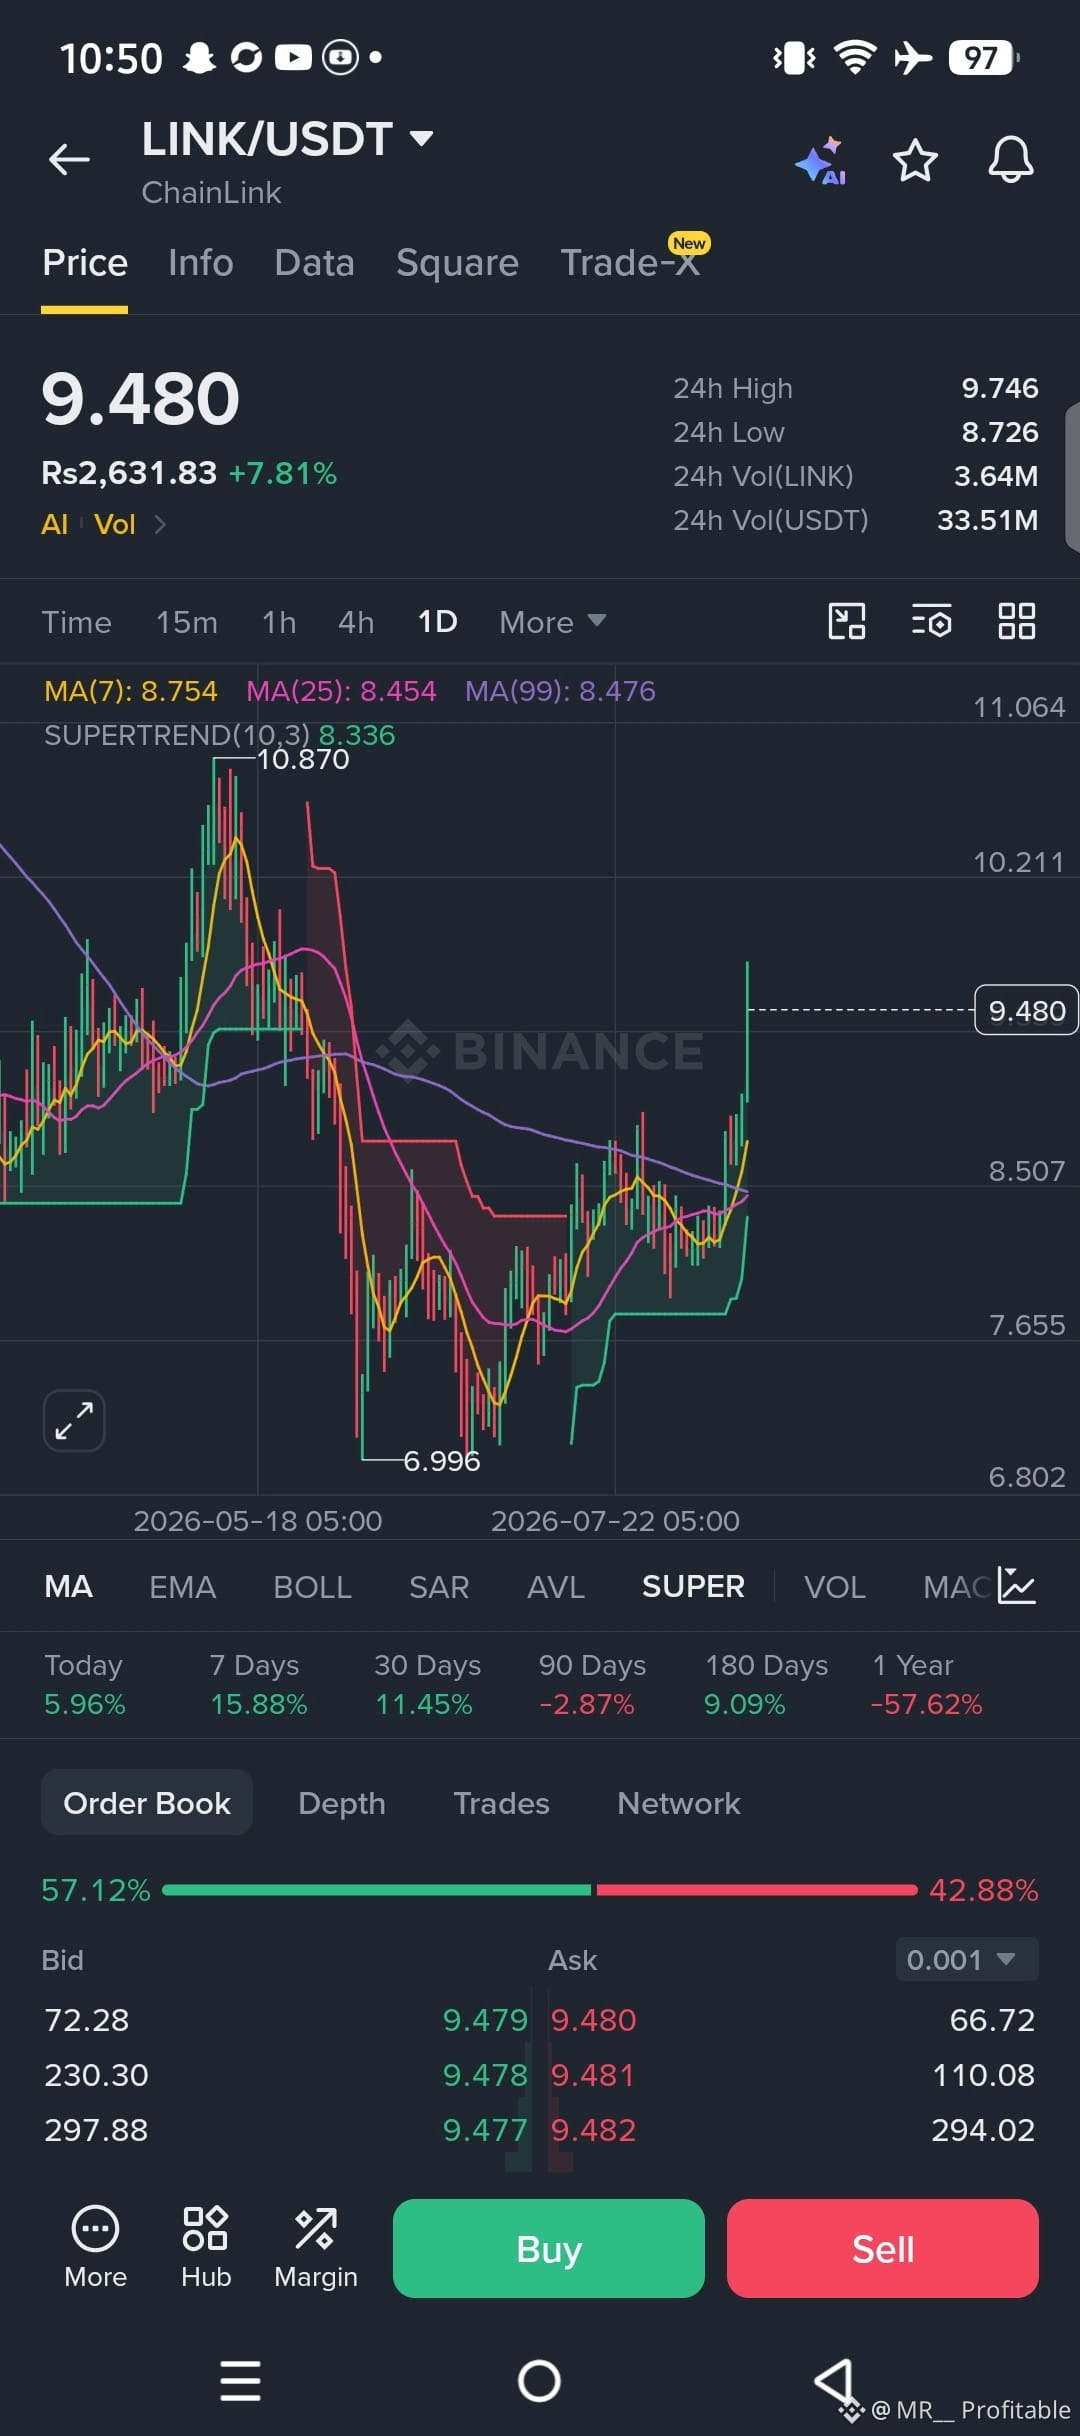
Task: Click the bid/ask ratio bar
Action: click(540, 1890)
